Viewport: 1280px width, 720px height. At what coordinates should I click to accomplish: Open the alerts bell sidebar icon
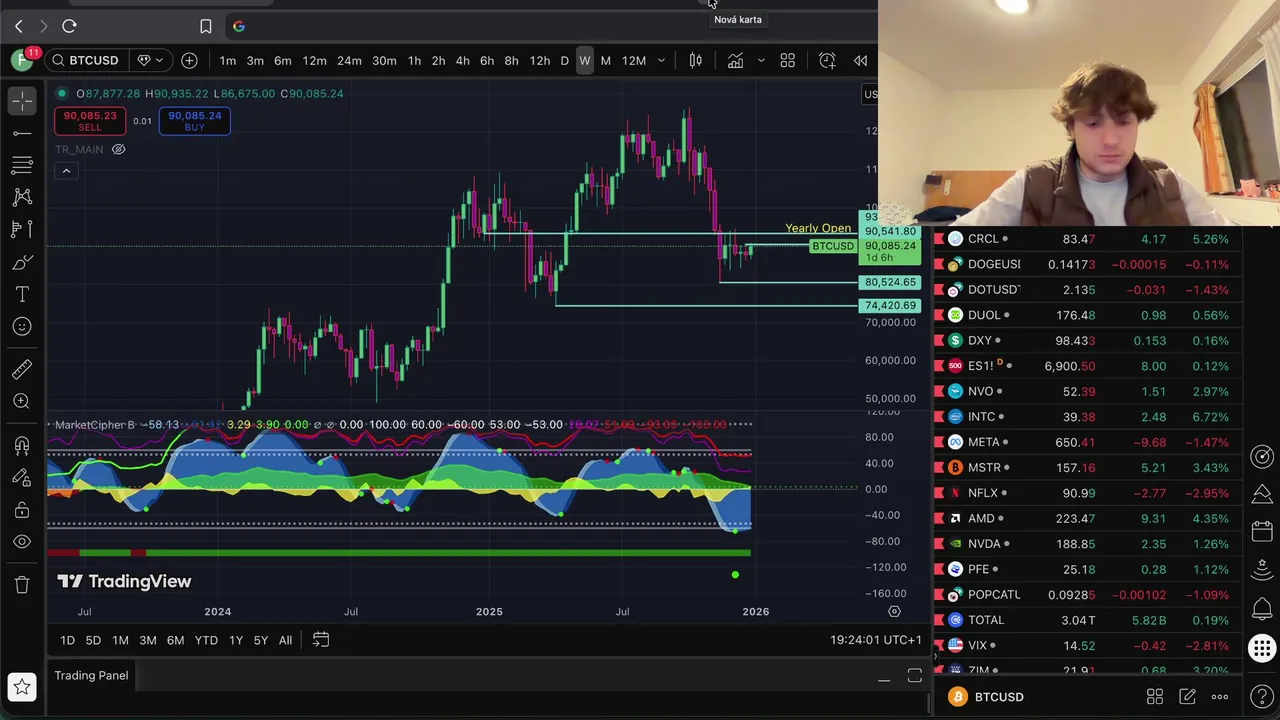pos(1262,609)
